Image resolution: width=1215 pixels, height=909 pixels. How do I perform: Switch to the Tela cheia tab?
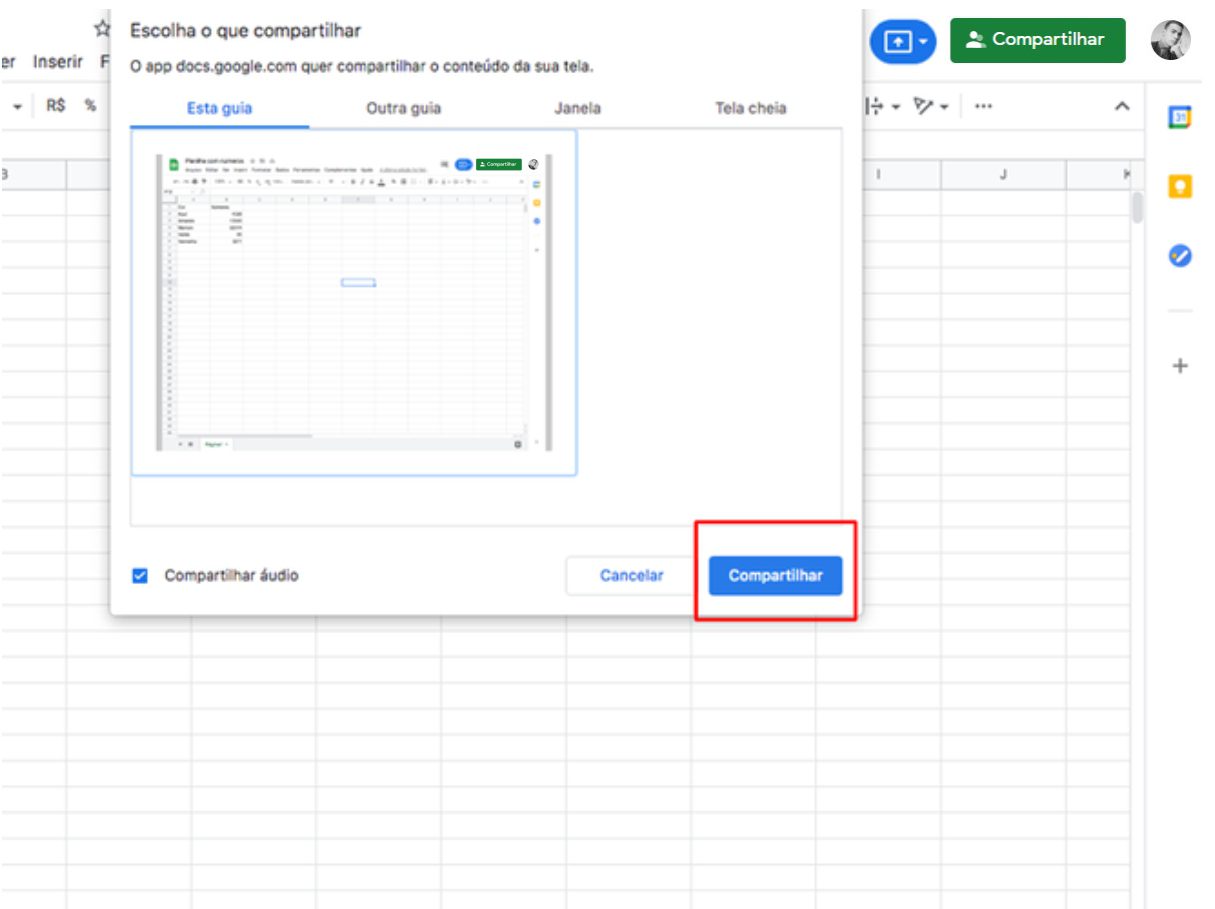(750, 108)
